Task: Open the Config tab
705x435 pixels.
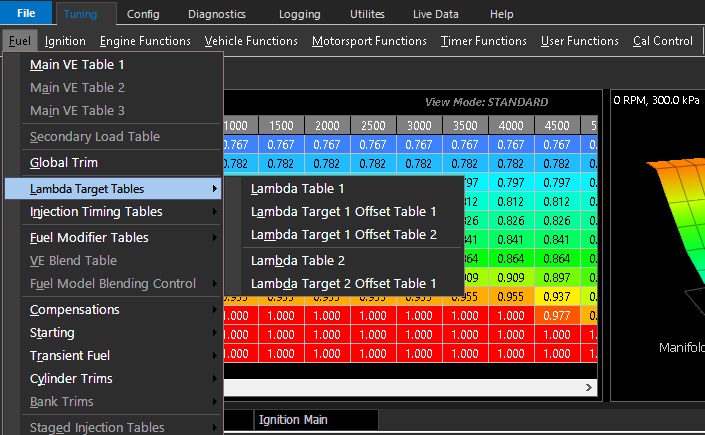Action: pyautogui.click(x=143, y=14)
